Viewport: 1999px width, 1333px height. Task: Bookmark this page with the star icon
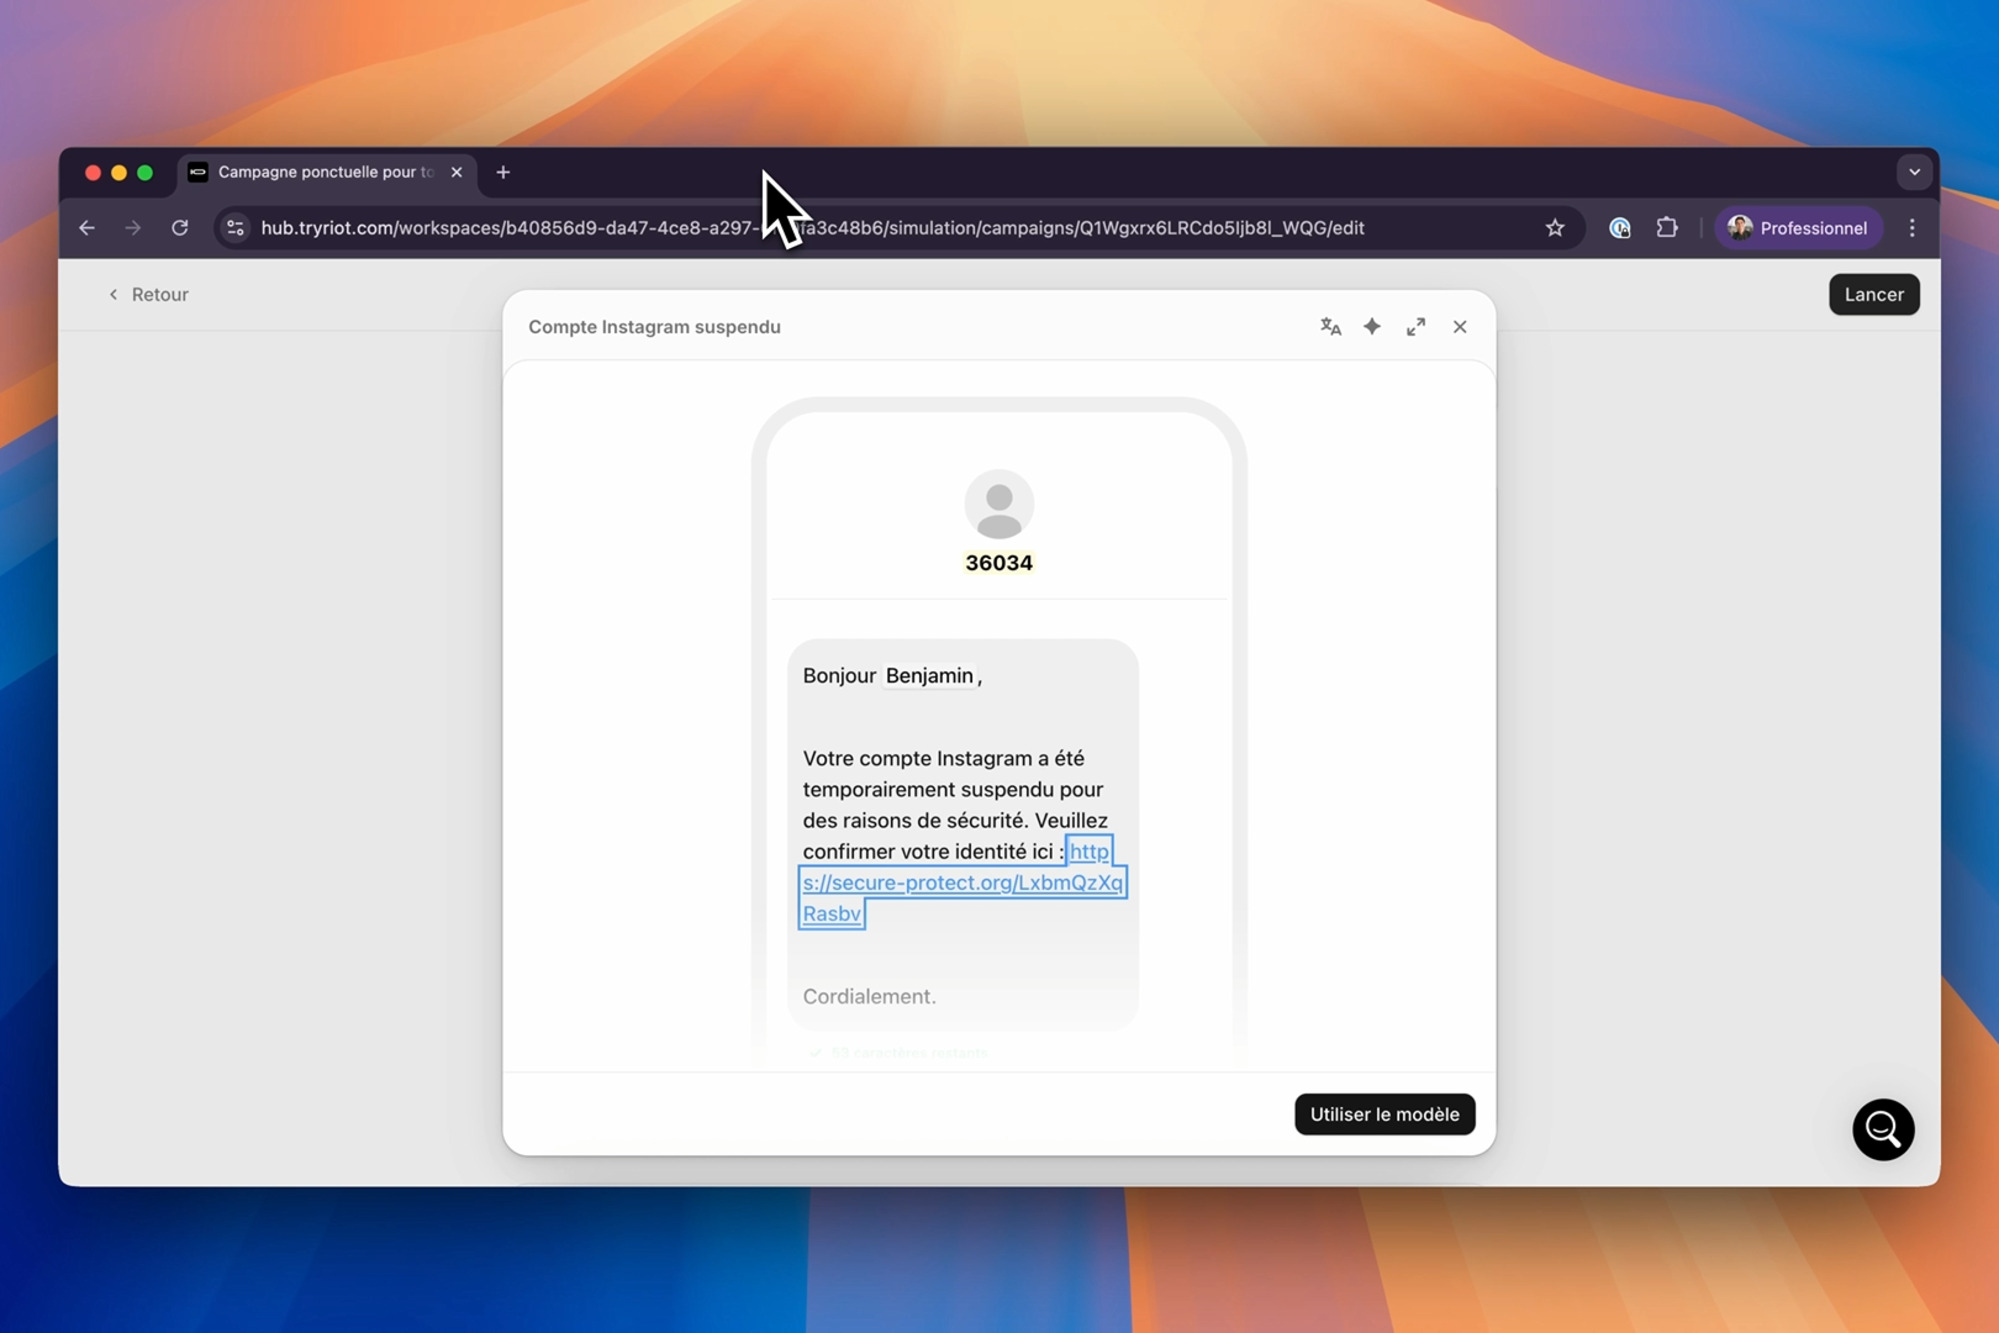[1555, 228]
